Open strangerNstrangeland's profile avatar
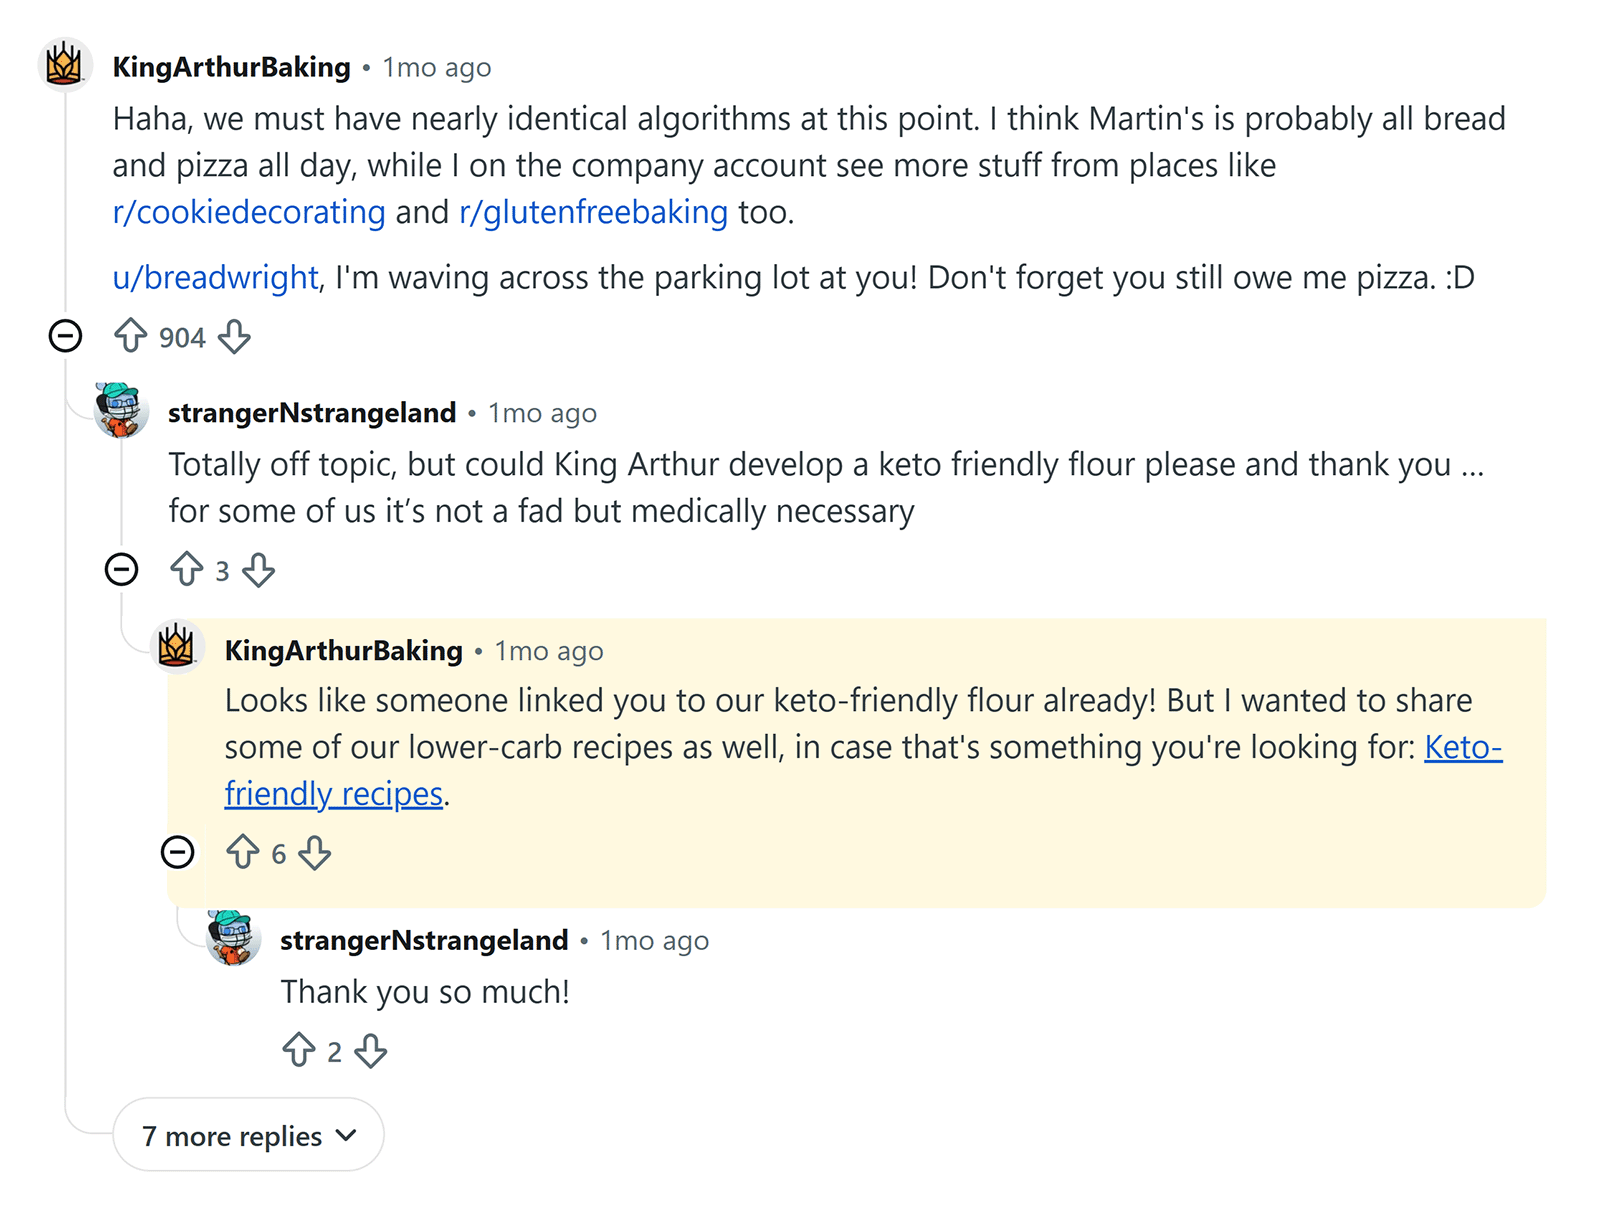The width and height of the screenshot is (1600, 1209). point(120,410)
